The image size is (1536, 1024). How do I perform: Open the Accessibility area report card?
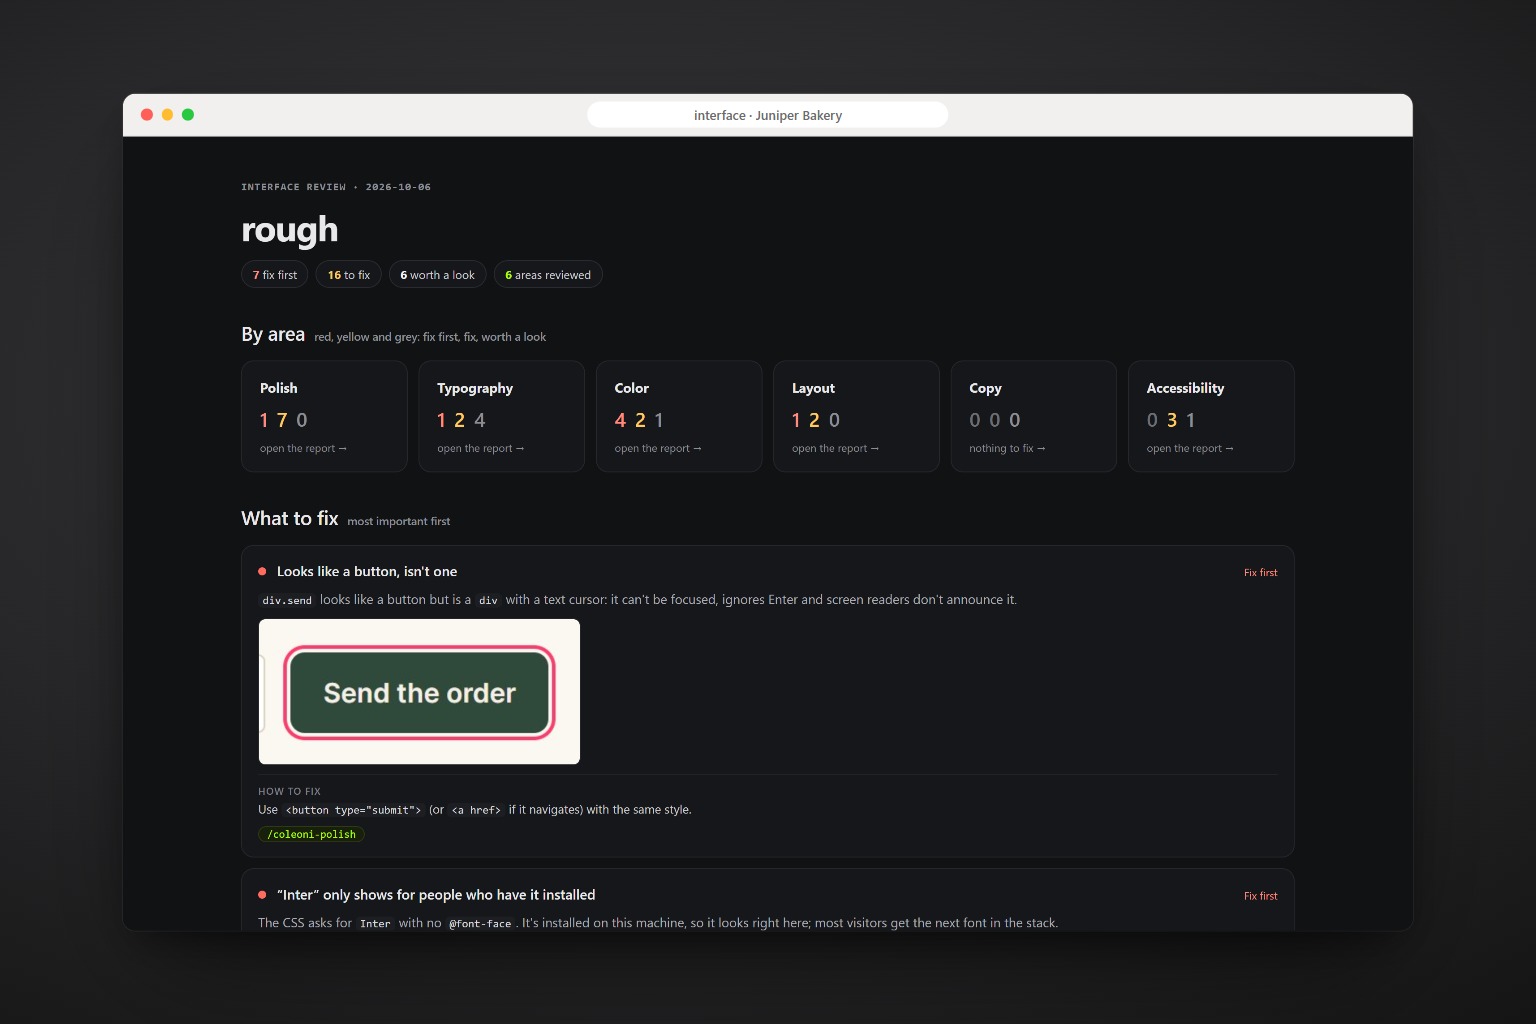point(1211,416)
